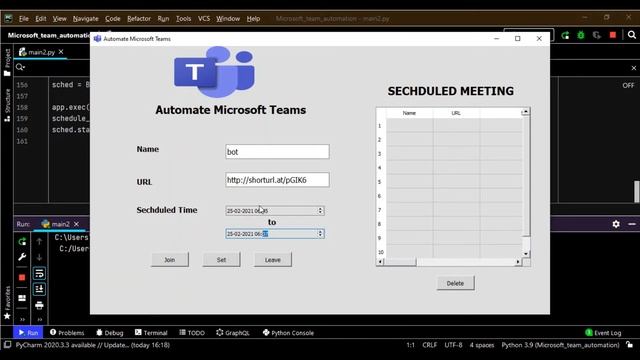Open the Refactor menu in PyCharm
The width and height of the screenshot is (640, 360).
click(x=139, y=19)
